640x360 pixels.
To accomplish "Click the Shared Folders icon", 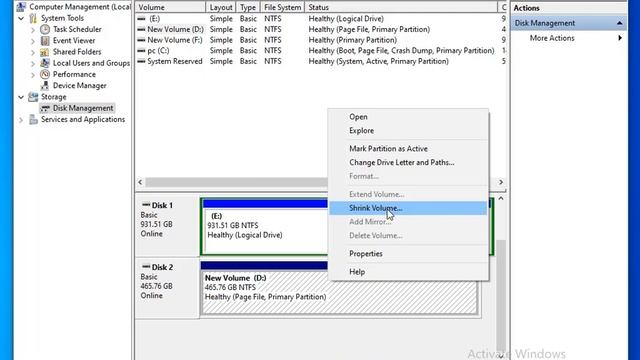I will [x=45, y=52].
